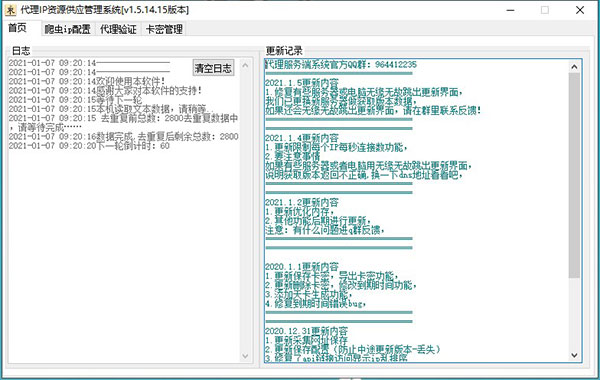Open the 代理验证 tab
The width and height of the screenshot is (600, 380).
click(x=118, y=29)
